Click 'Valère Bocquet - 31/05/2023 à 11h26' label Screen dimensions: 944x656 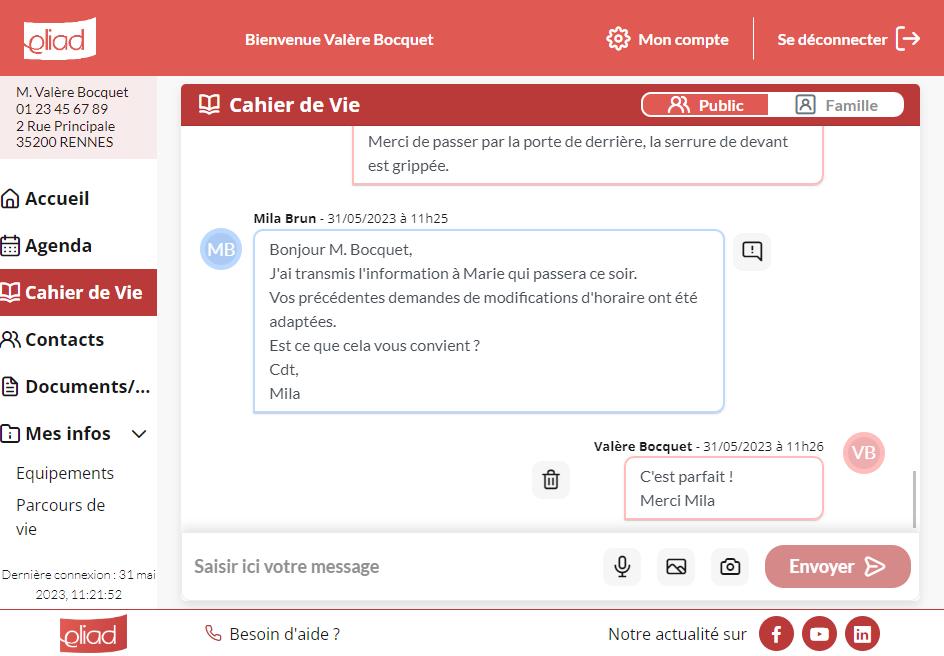(x=709, y=446)
